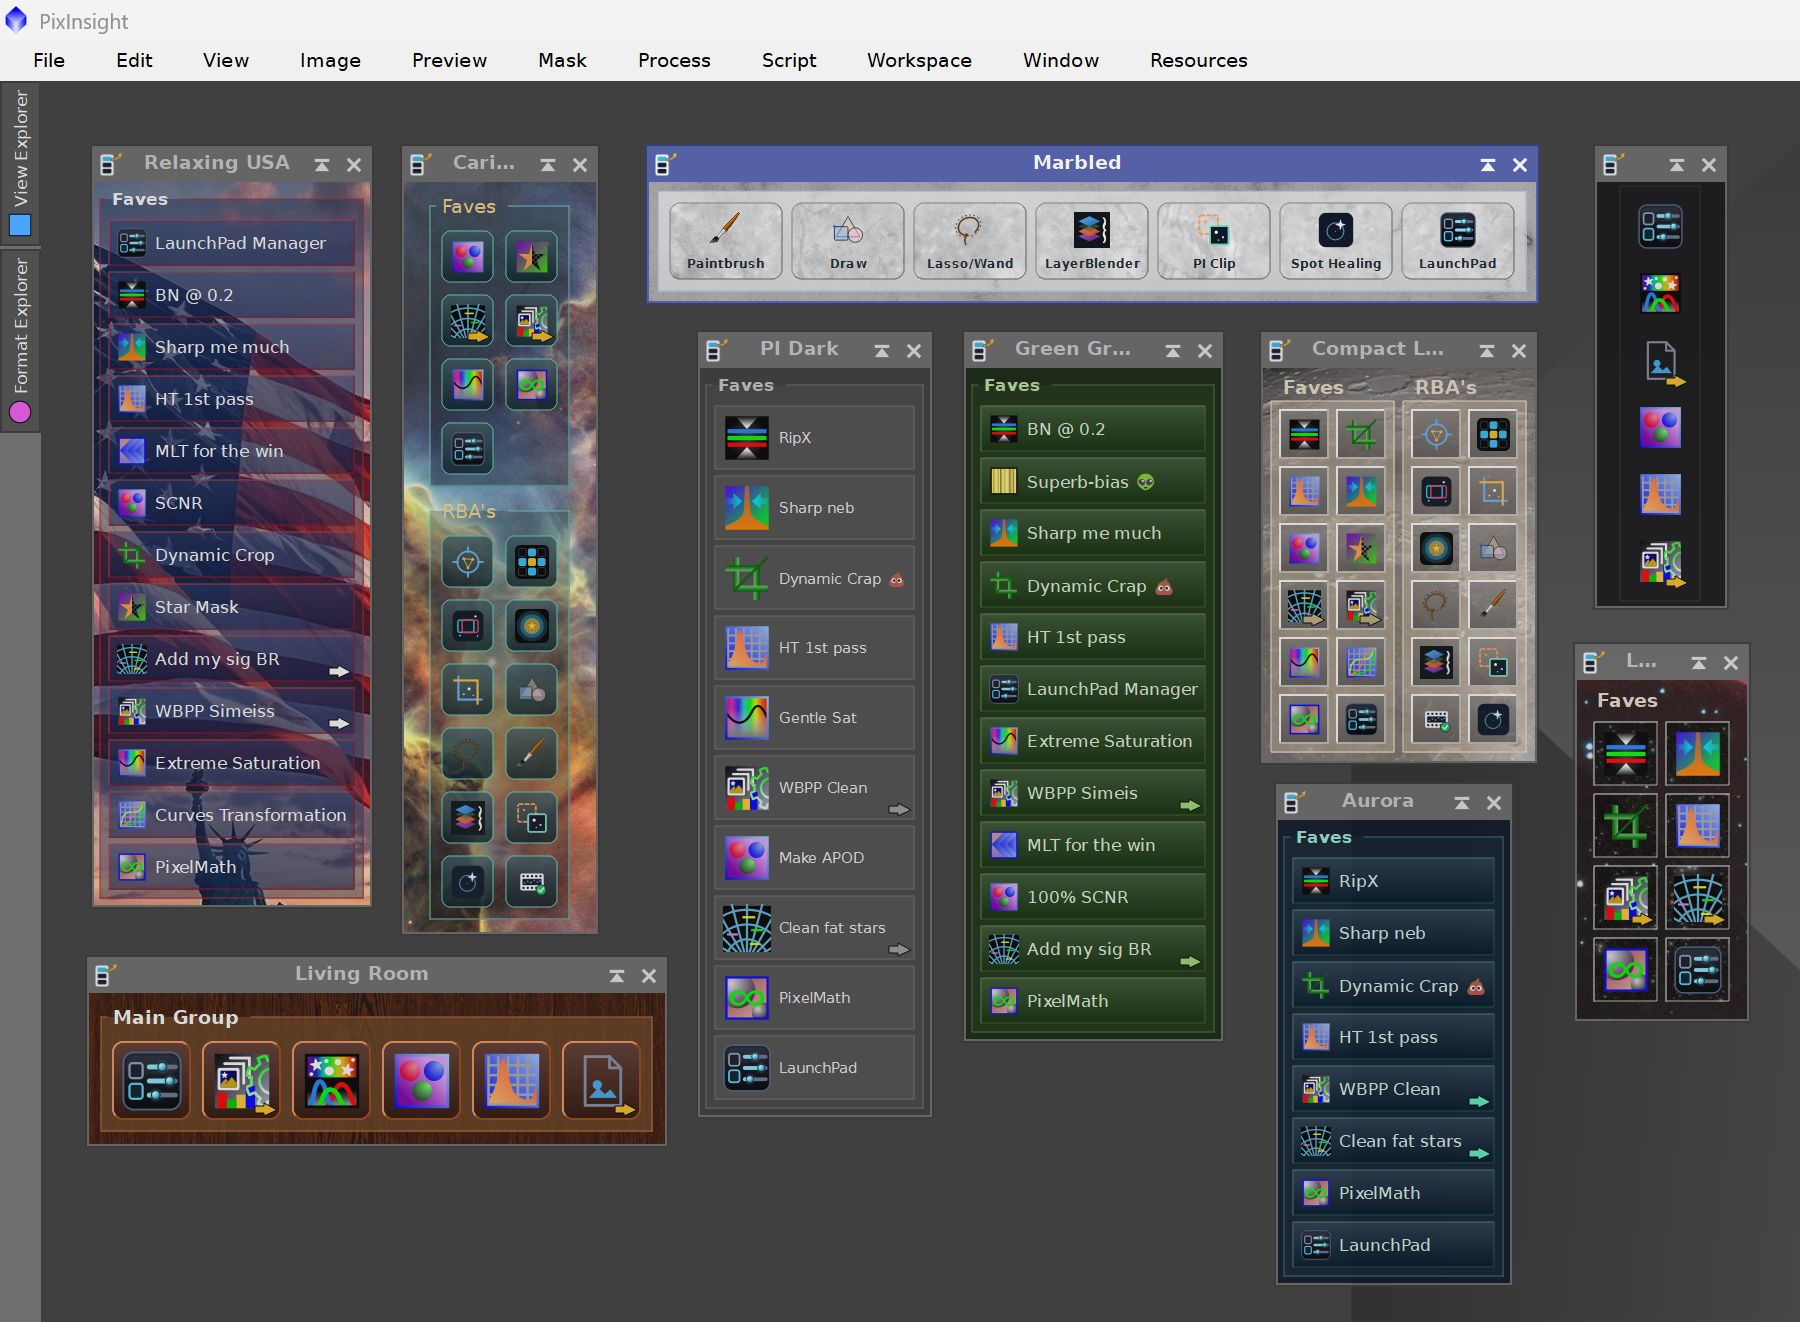
Task: Open the Lasso/Wand tool
Action: [970, 240]
